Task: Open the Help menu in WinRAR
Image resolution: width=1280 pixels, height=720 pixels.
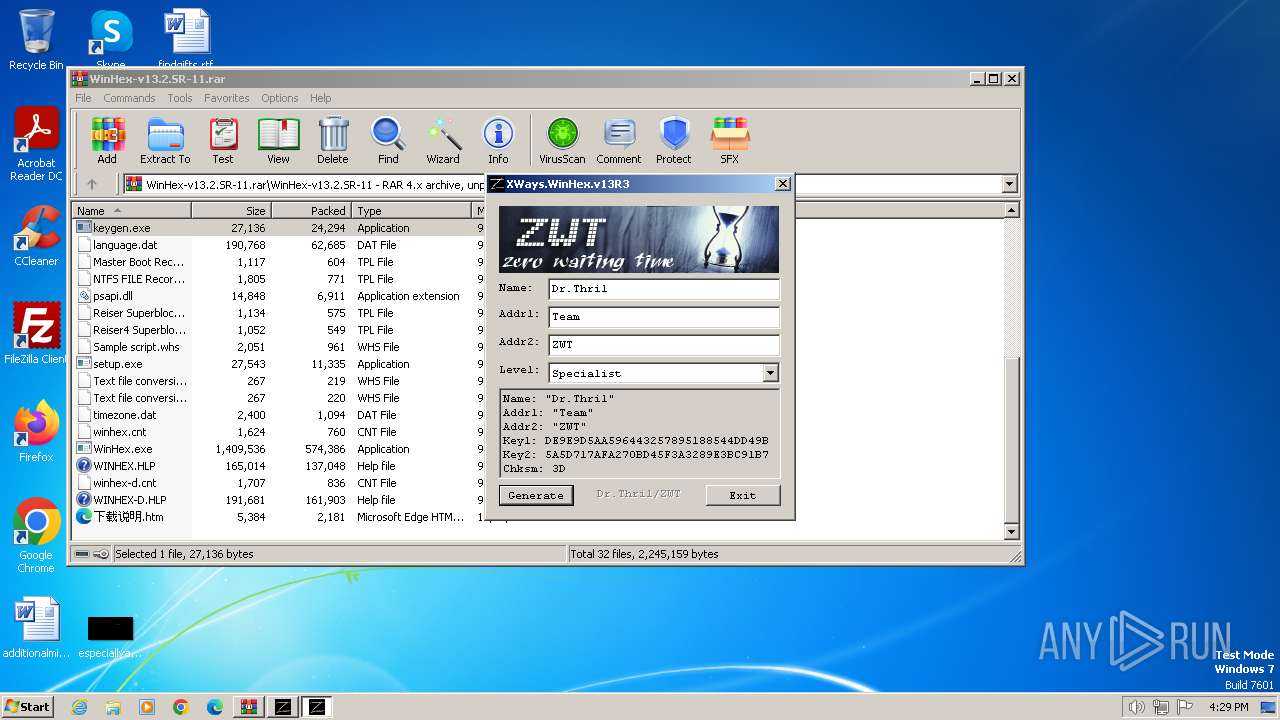Action: 320,98
